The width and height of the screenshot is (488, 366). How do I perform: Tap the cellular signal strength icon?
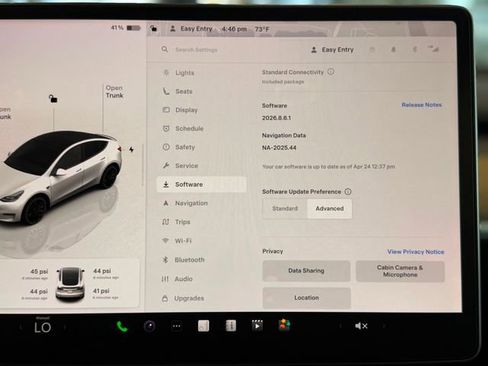pos(433,49)
